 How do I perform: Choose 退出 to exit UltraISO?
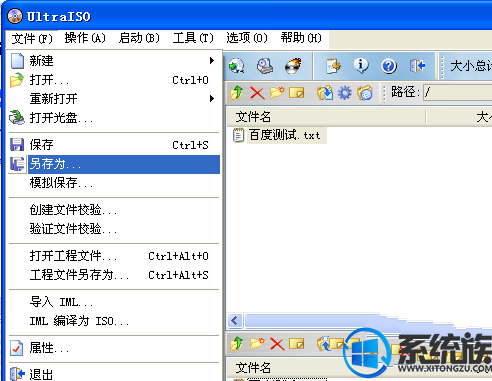(x=114, y=375)
